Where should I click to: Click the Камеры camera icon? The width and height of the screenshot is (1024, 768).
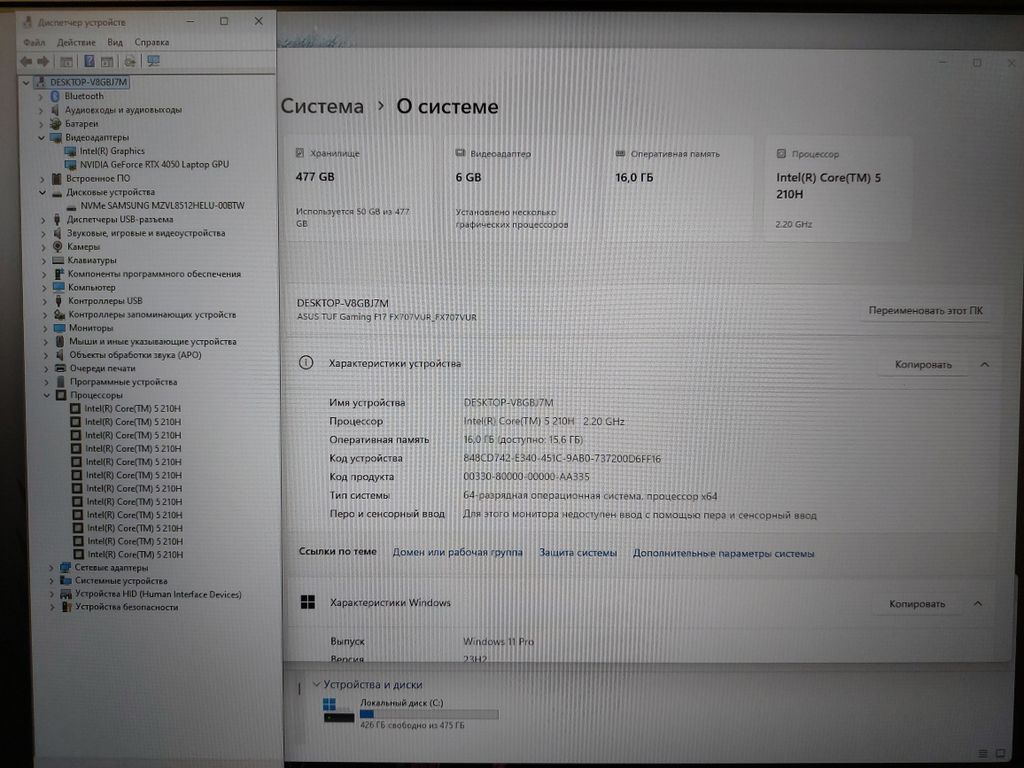(58, 246)
